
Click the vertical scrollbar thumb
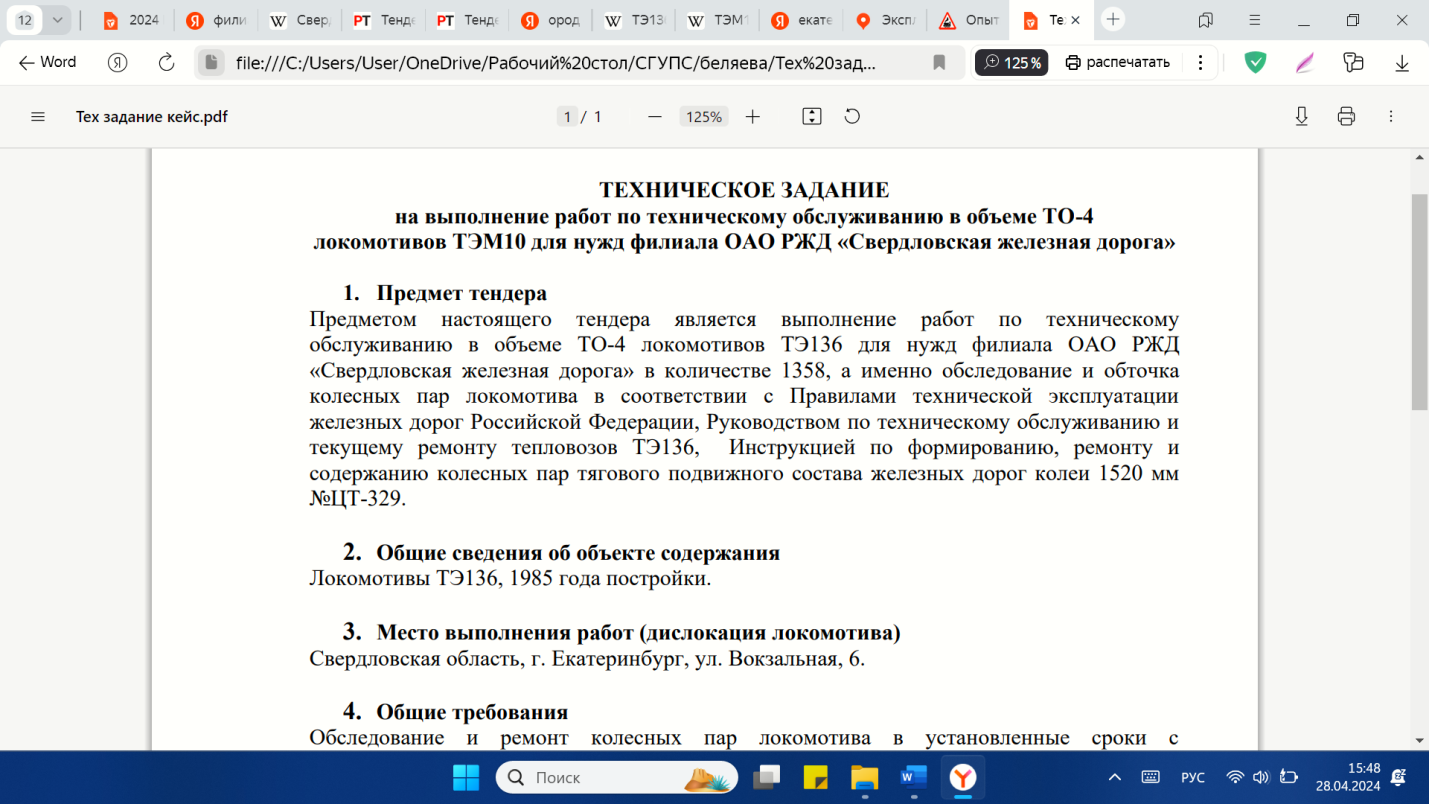click(1419, 300)
